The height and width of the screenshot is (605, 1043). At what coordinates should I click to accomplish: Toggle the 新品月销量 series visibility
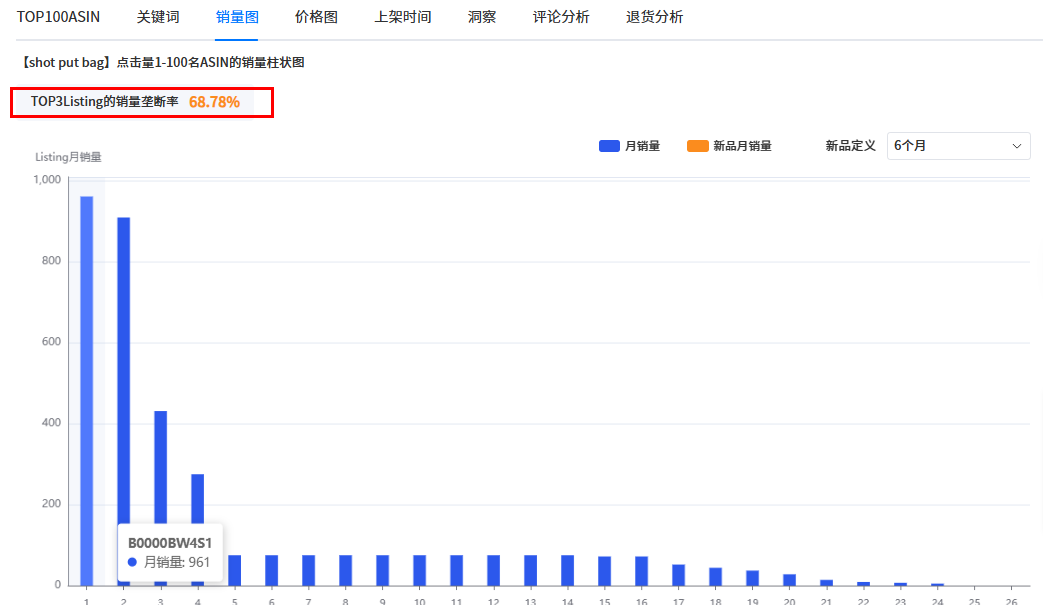pyautogui.click(x=732, y=146)
